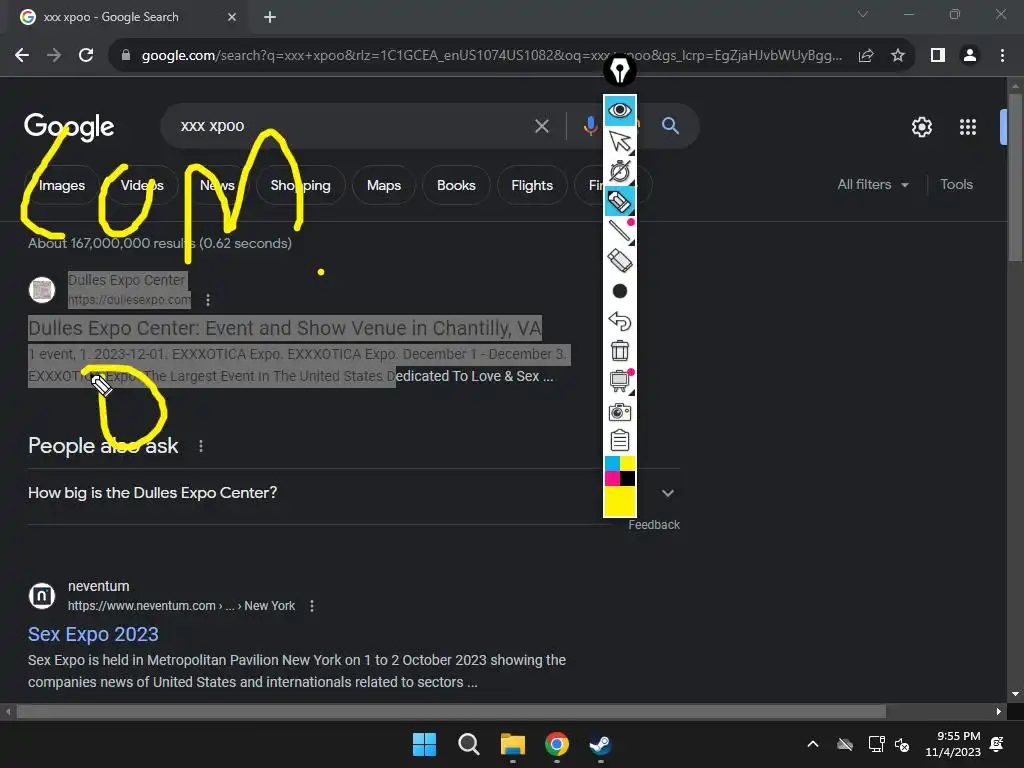The height and width of the screenshot is (768, 1024).
Task: Open File Explorer from the taskbar
Action: point(513,744)
